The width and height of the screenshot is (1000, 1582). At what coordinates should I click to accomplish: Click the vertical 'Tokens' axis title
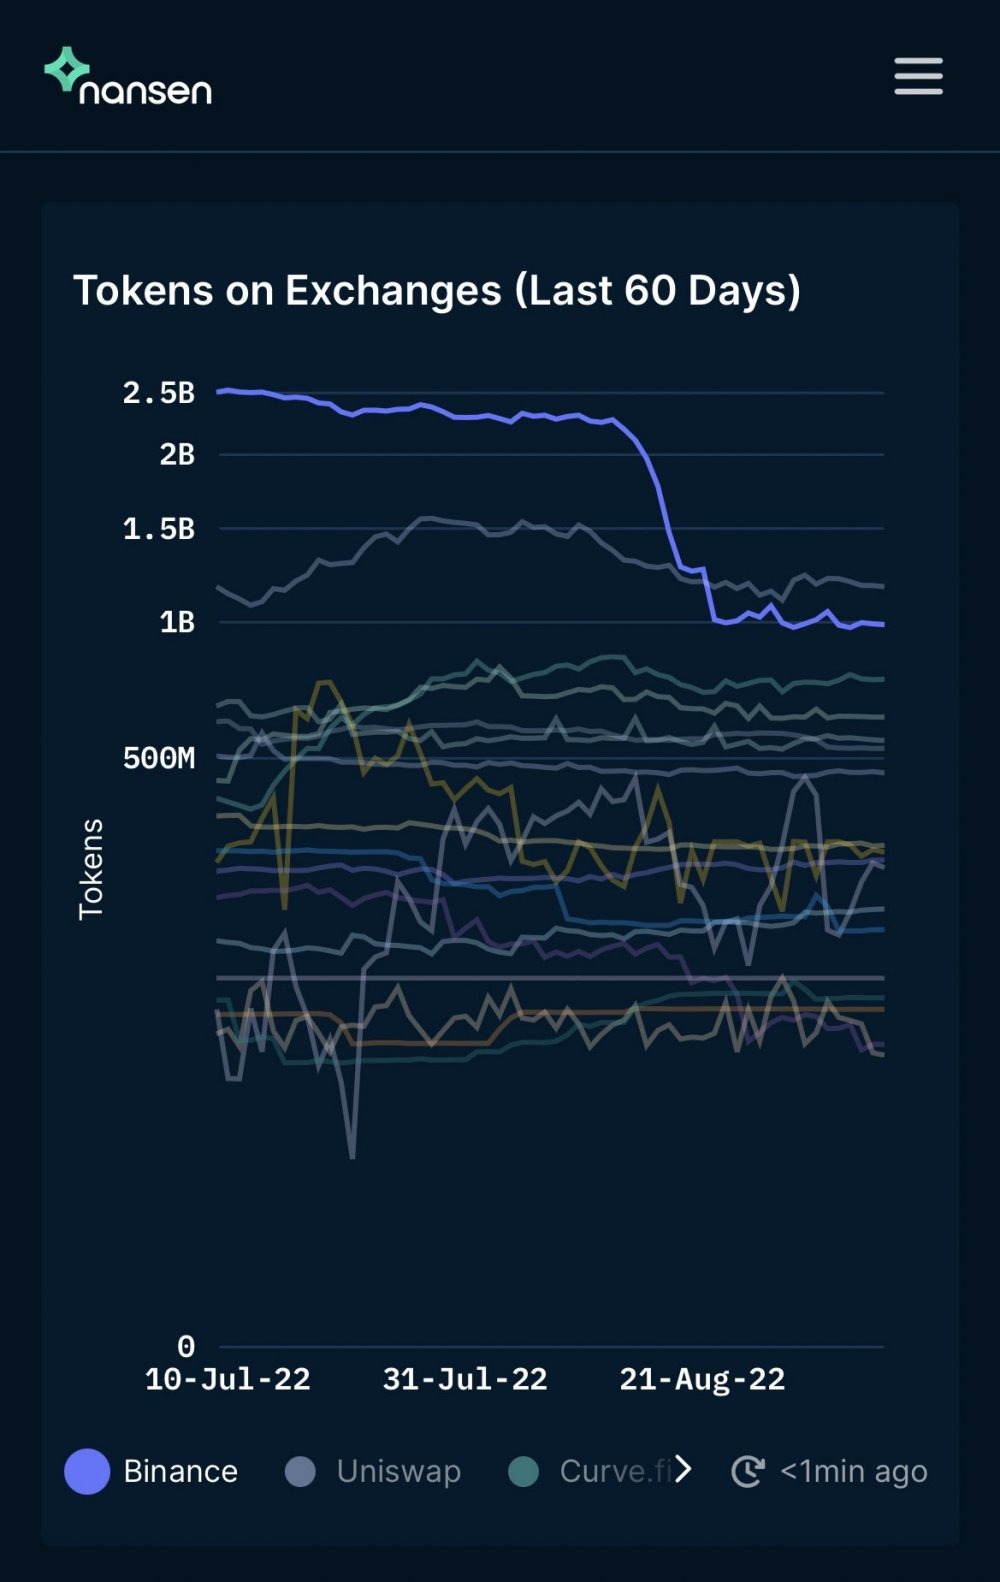point(91,869)
